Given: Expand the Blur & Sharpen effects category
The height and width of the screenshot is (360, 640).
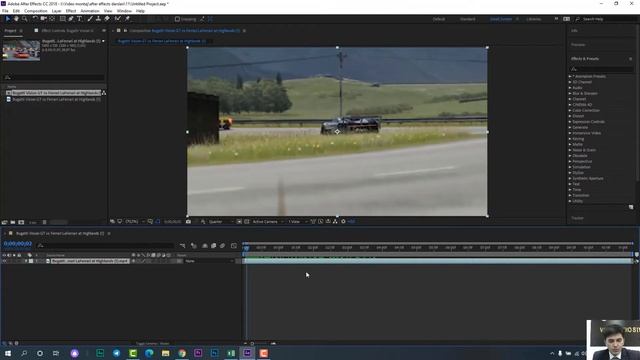Looking at the screenshot, I should (570, 93).
